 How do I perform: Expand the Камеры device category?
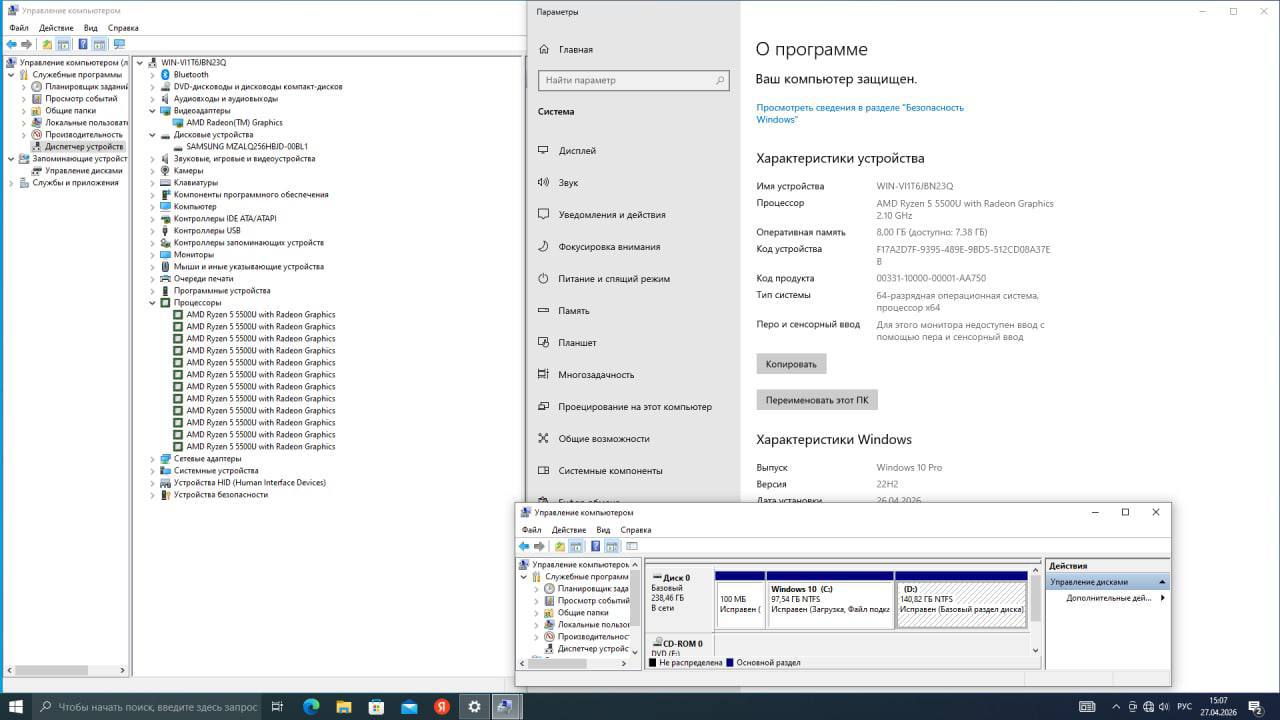pyautogui.click(x=153, y=171)
